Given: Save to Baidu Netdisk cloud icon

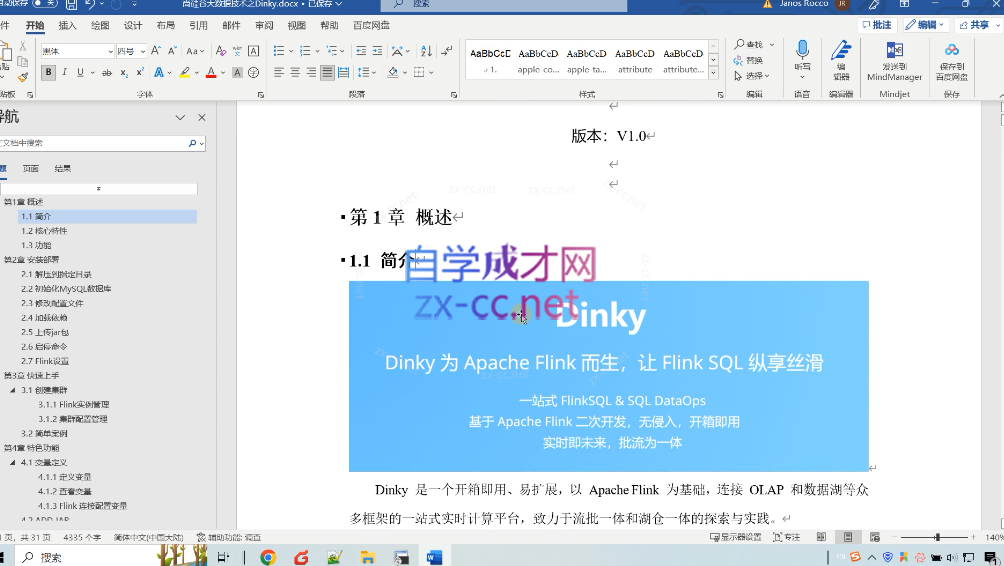Looking at the screenshot, I should [x=951, y=50].
